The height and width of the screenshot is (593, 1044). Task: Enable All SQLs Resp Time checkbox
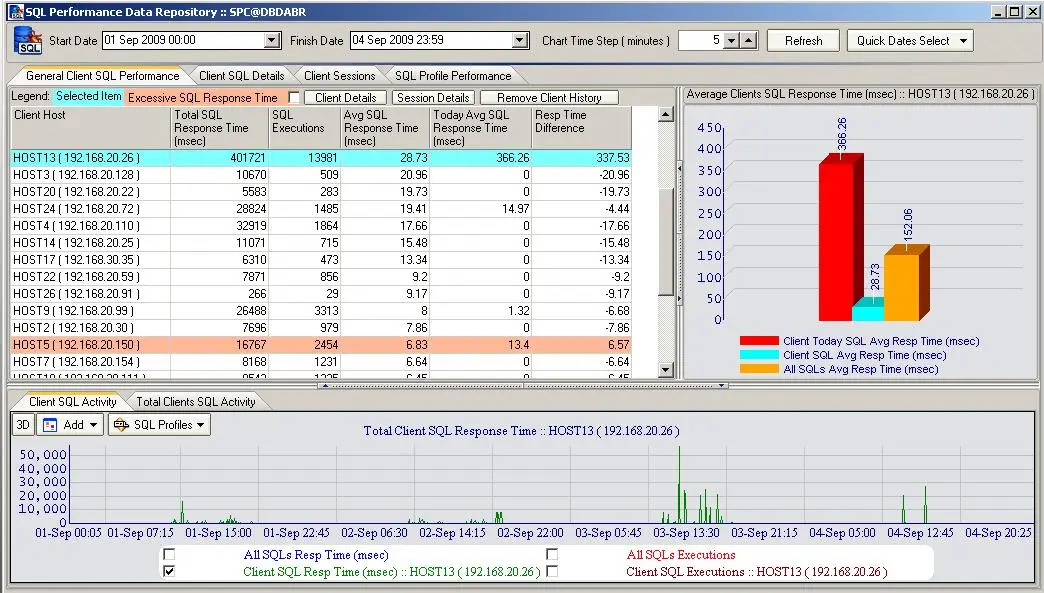coord(169,554)
